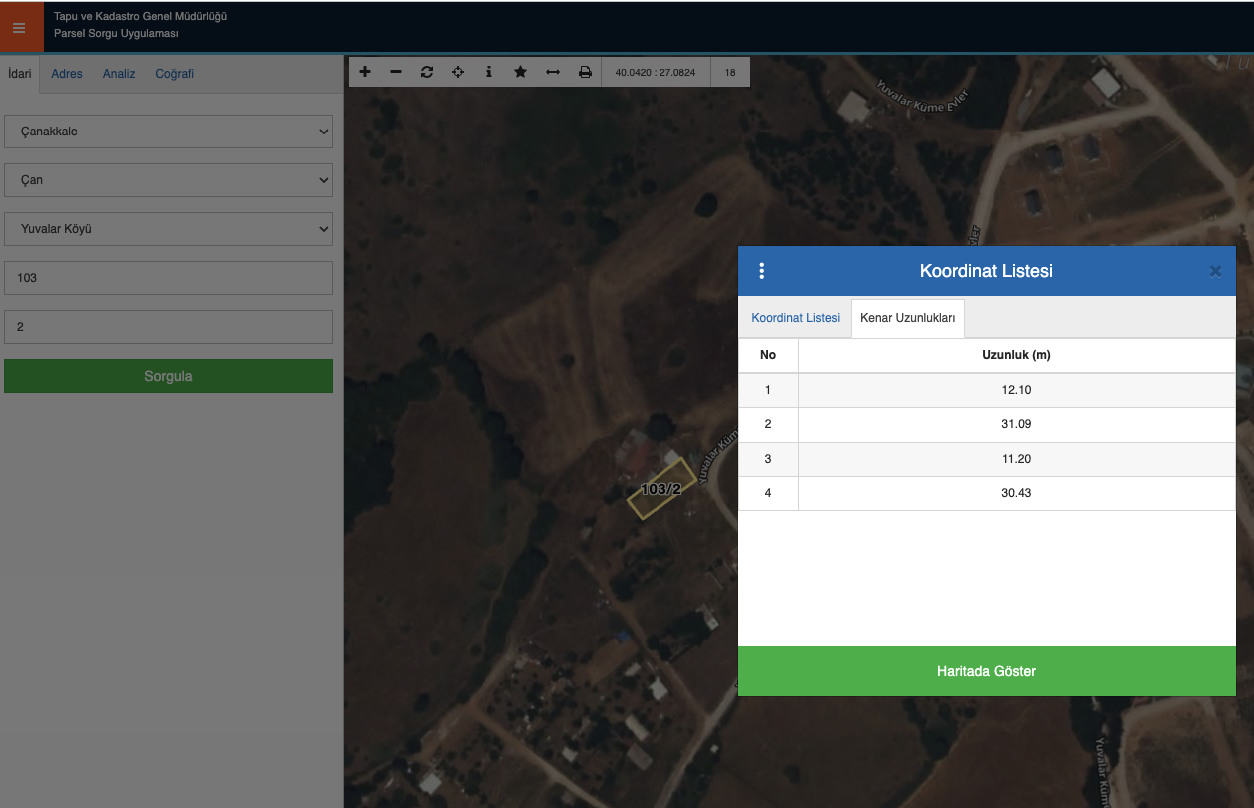Select the distance measure arrows icon
The image size is (1254, 808).
pyautogui.click(x=552, y=72)
